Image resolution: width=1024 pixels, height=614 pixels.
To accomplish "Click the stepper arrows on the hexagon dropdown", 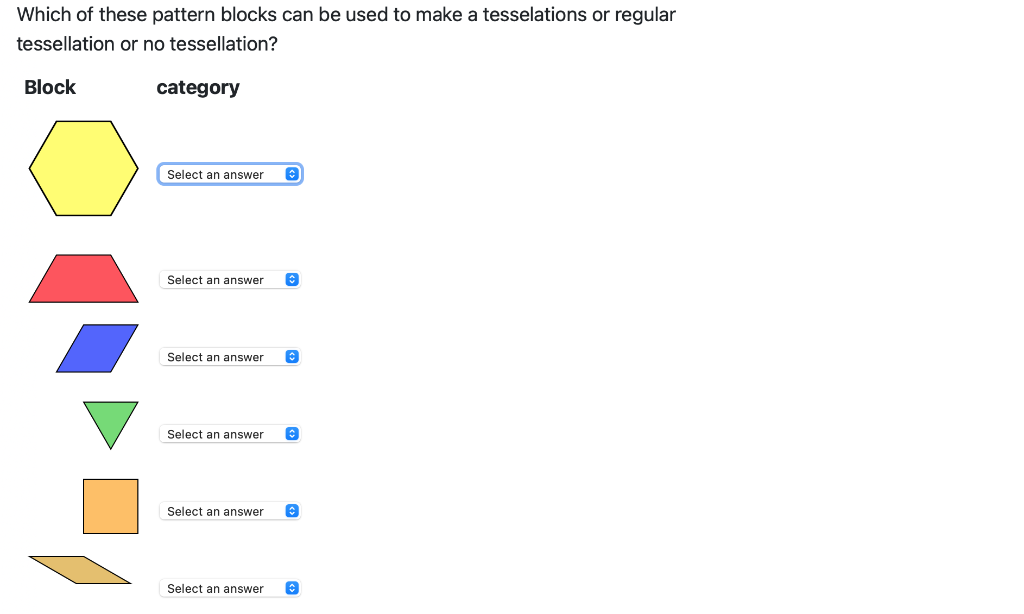I will pos(292,173).
